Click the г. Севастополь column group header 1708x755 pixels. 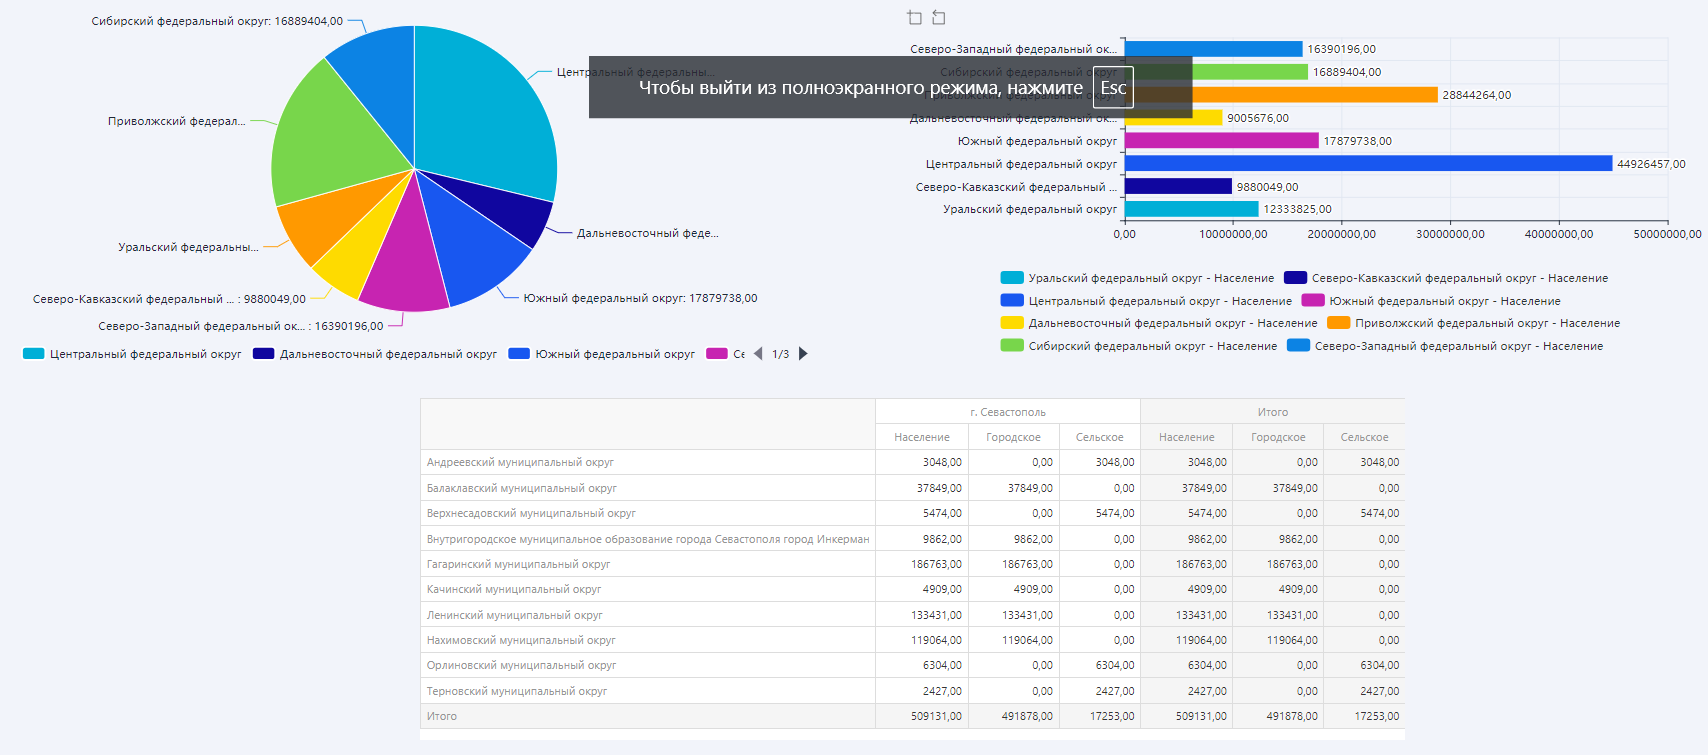click(1007, 412)
